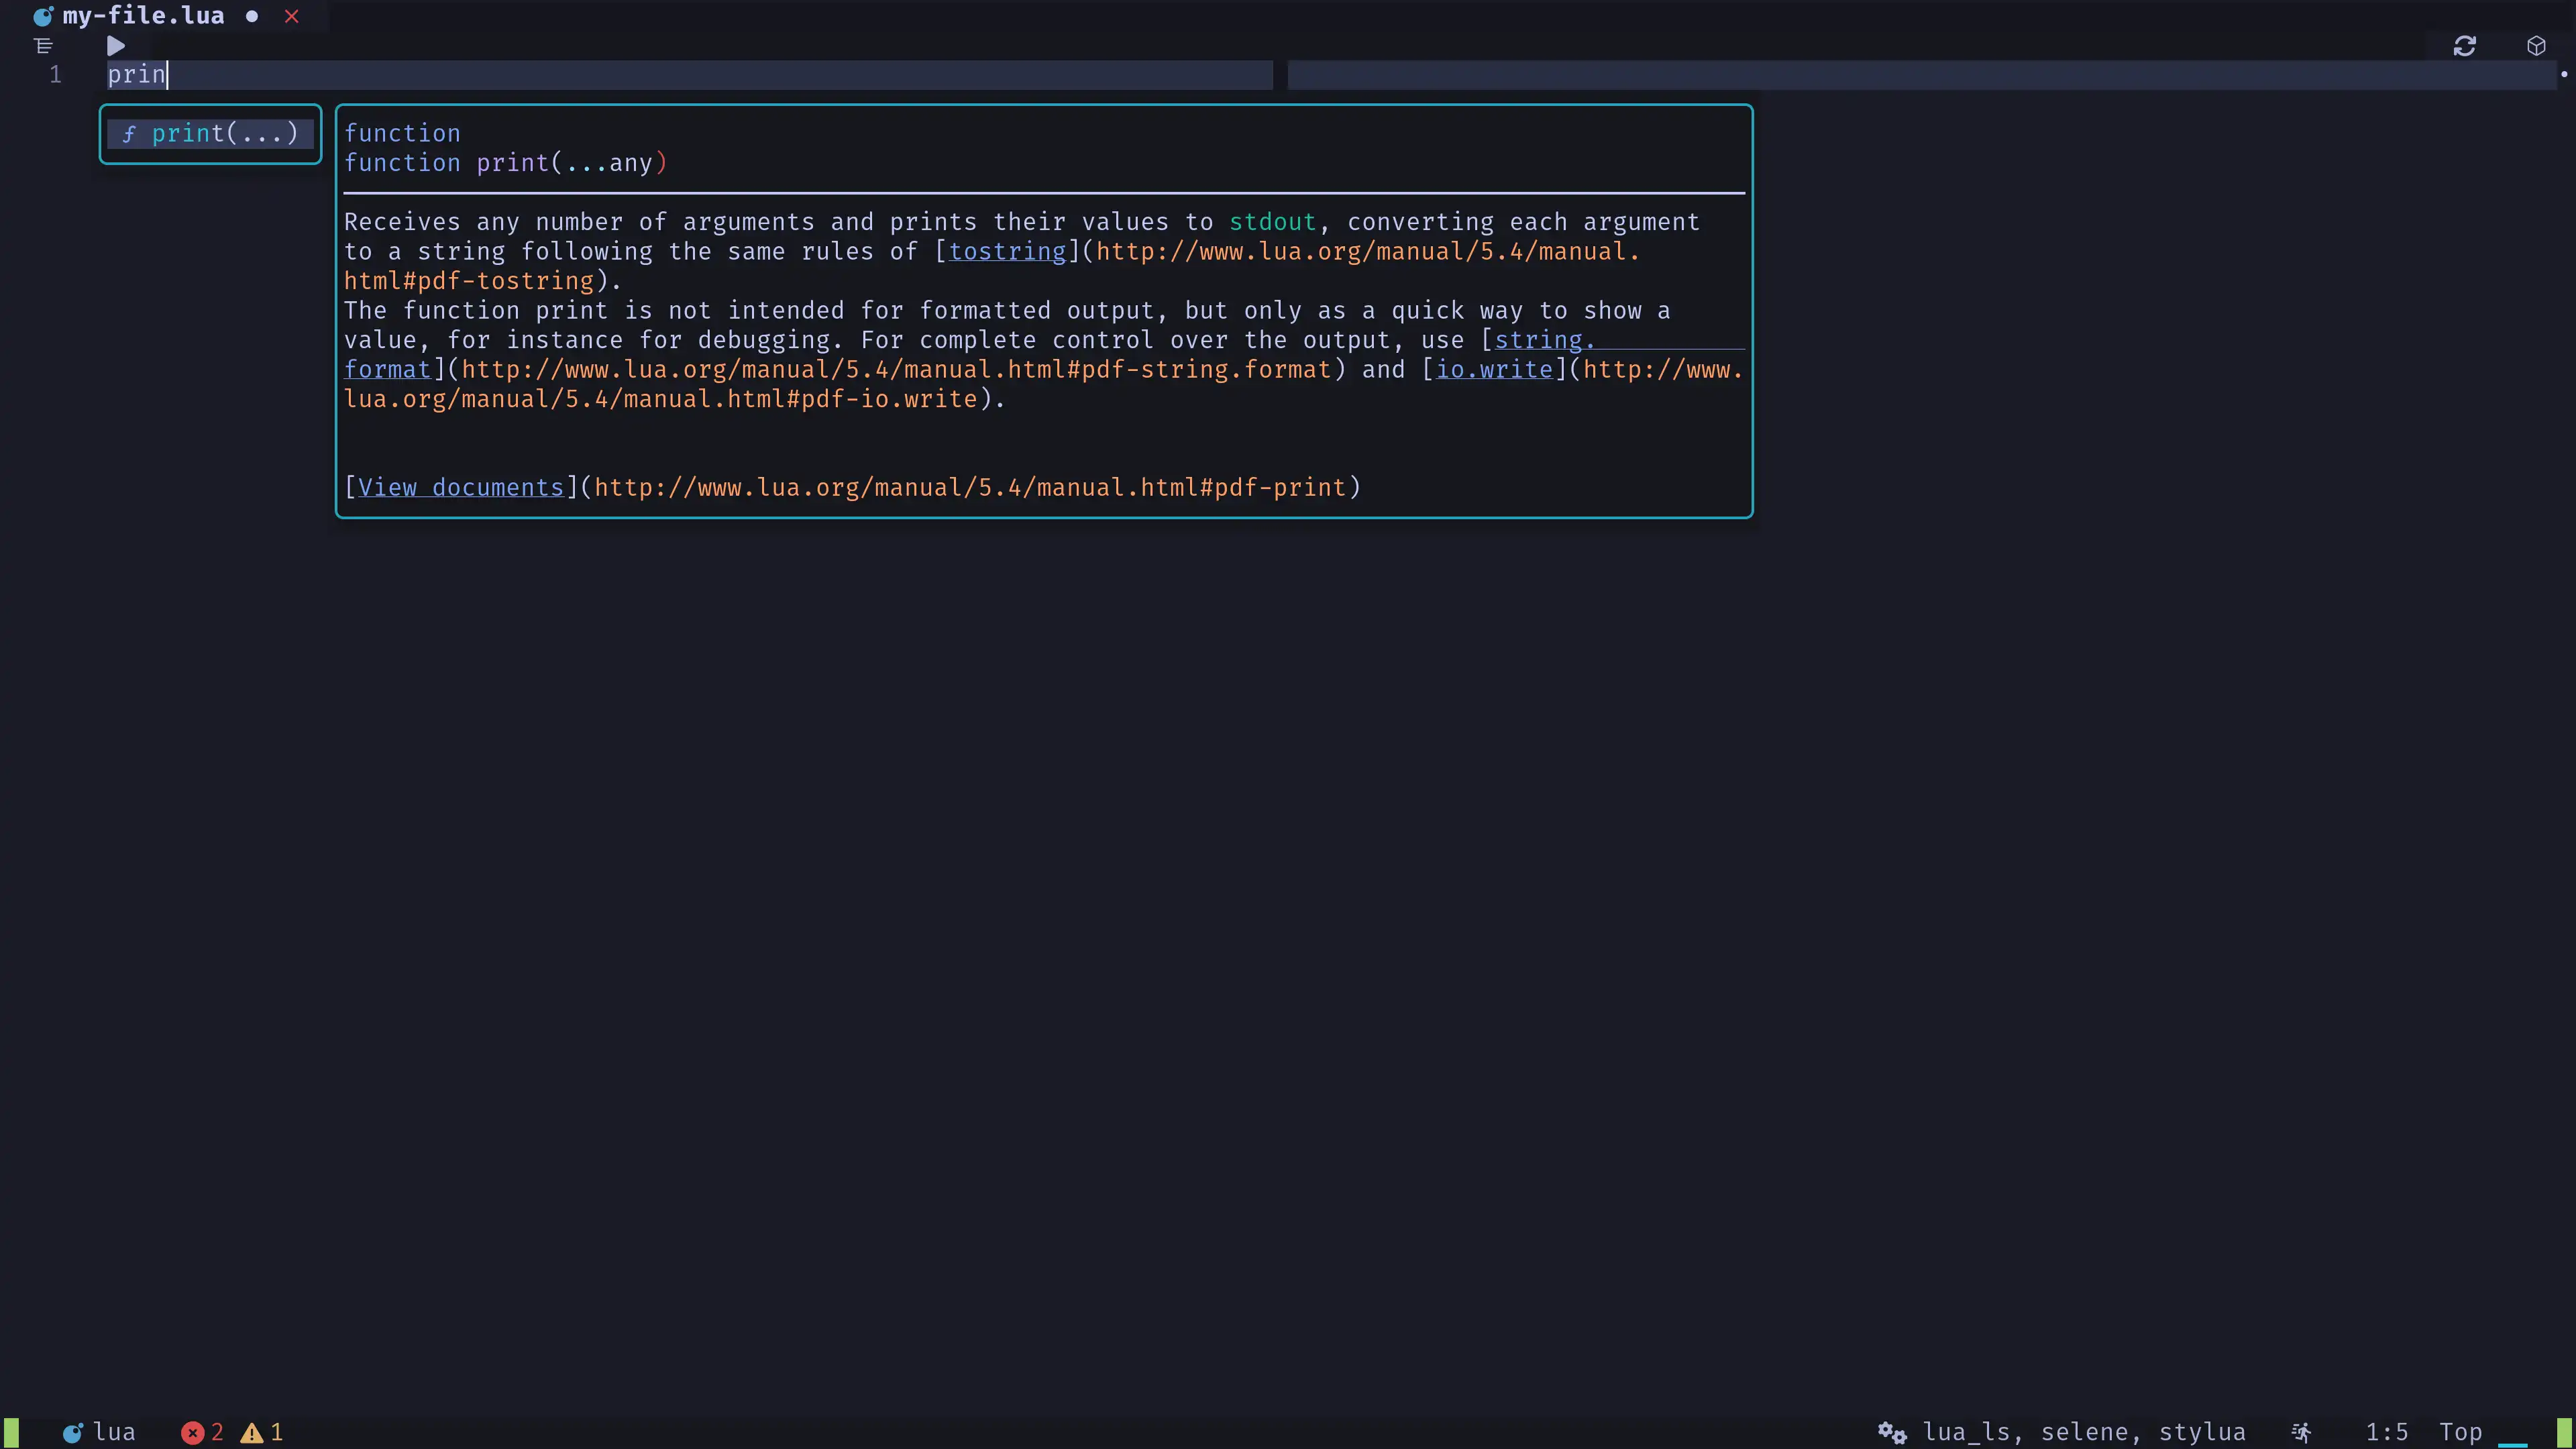Run file with the play button
The height and width of the screenshot is (1449, 2576).
[116, 46]
